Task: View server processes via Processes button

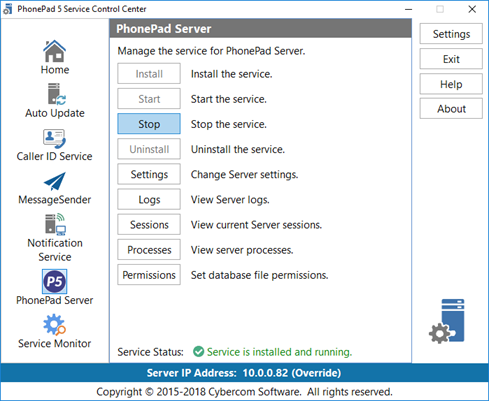Action: coord(149,250)
